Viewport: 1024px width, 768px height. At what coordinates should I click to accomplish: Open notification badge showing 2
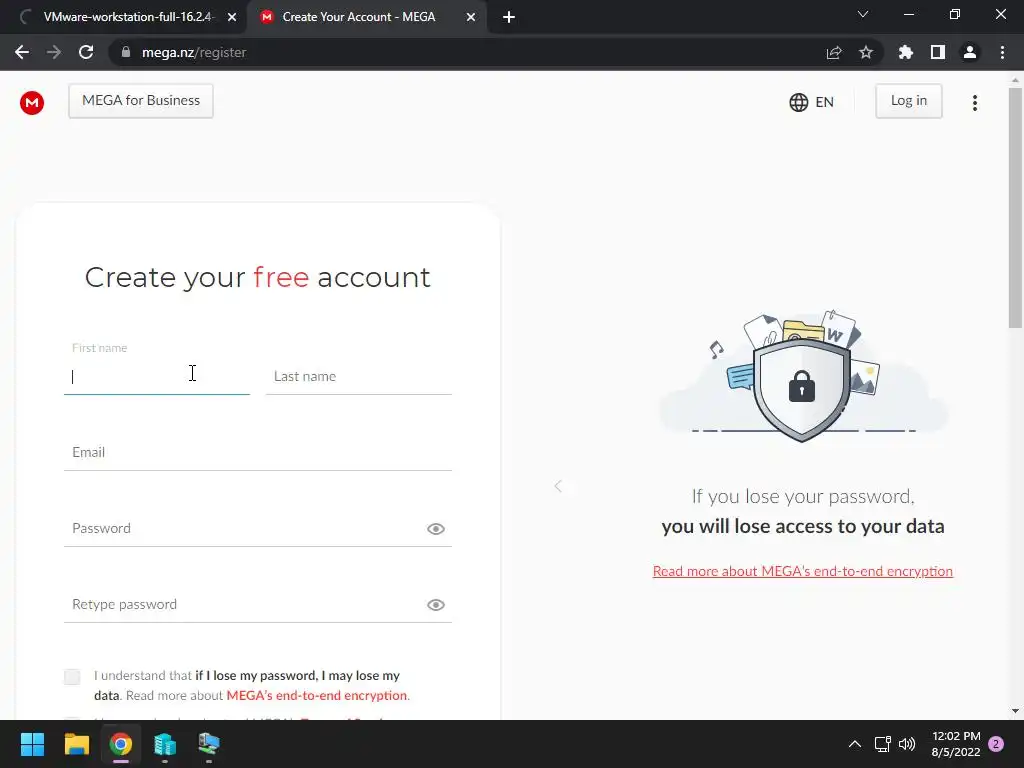coord(996,744)
